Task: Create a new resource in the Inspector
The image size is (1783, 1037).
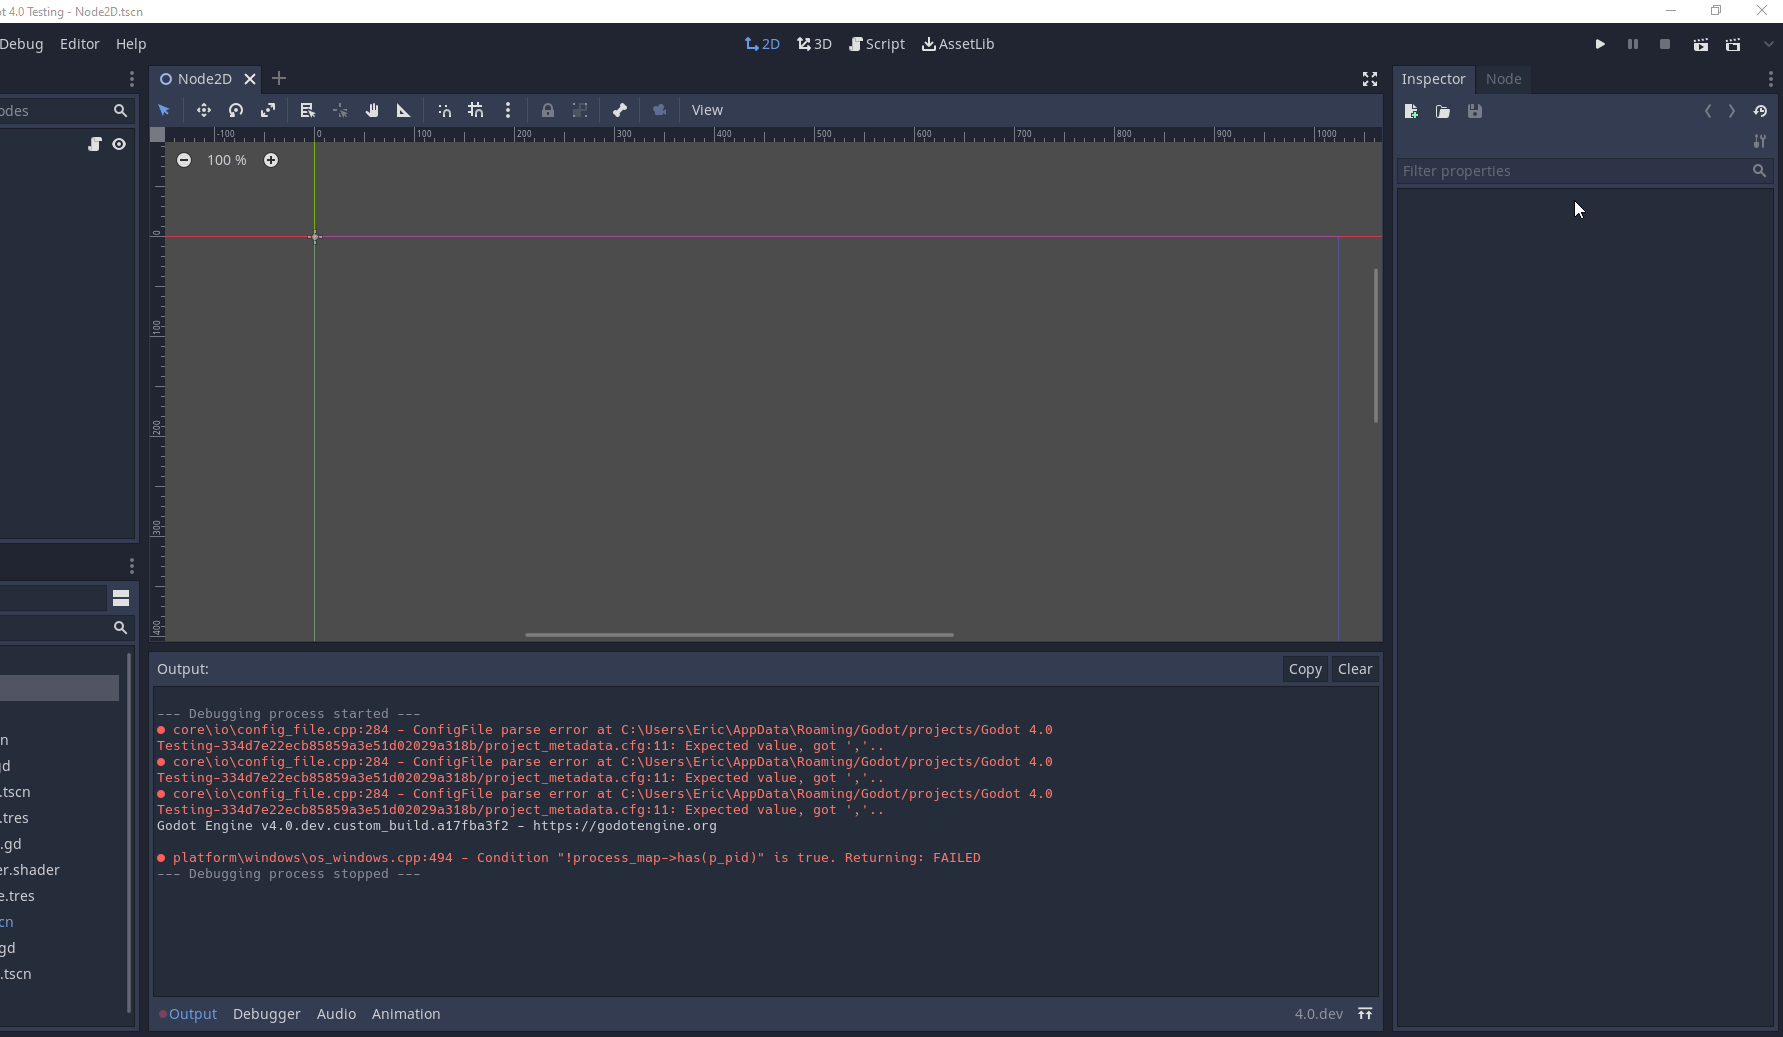Action: (1411, 111)
